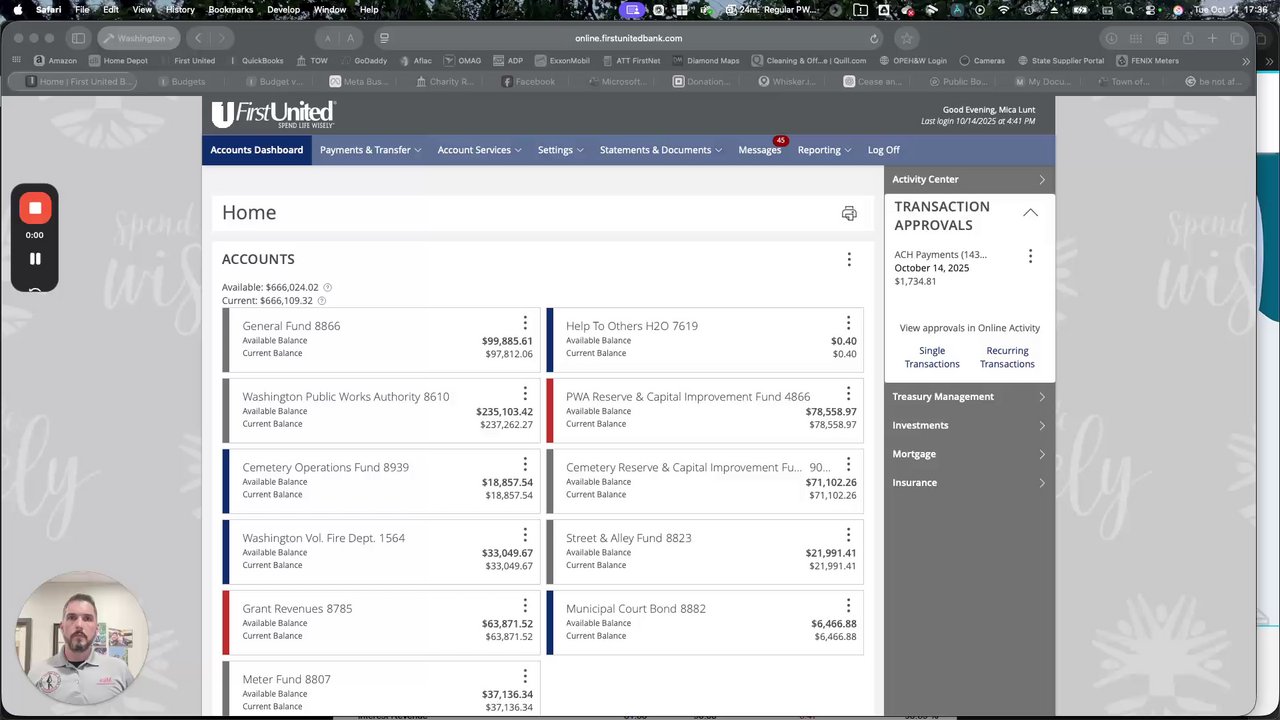
Task: Collapse the Transaction Approvals panel
Action: (1030, 213)
